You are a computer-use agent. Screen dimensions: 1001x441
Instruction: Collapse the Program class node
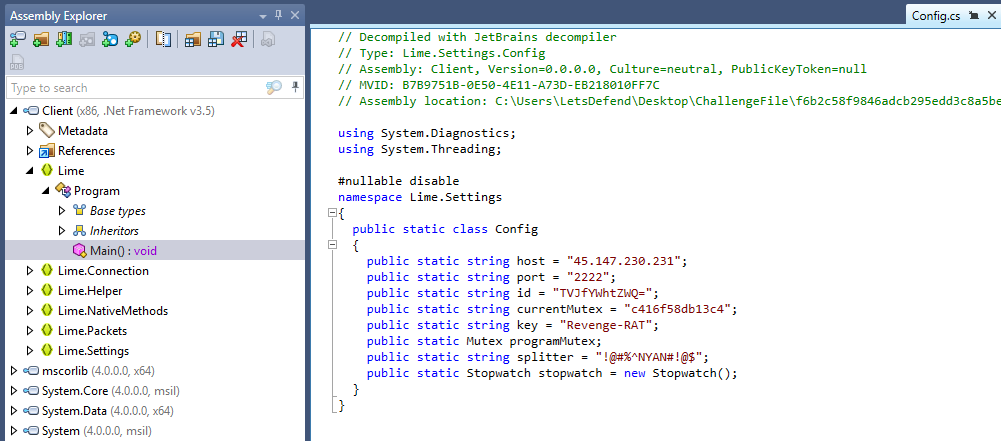[x=45, y=191]
